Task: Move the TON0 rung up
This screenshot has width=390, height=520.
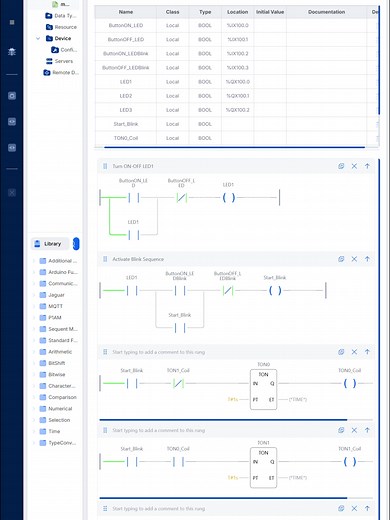Action: tap(367, 352)
